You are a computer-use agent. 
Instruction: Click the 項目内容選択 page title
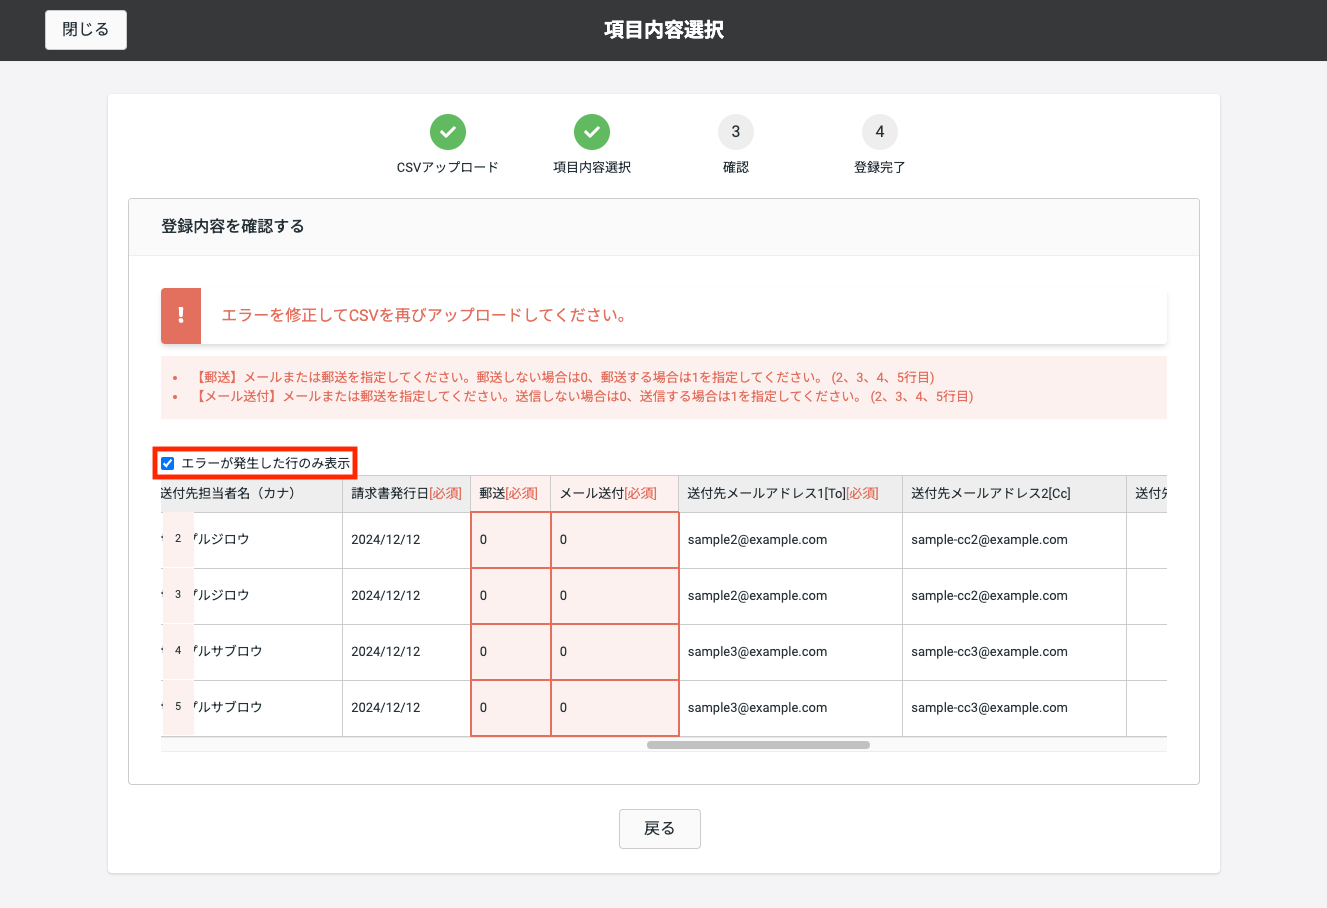664,30
